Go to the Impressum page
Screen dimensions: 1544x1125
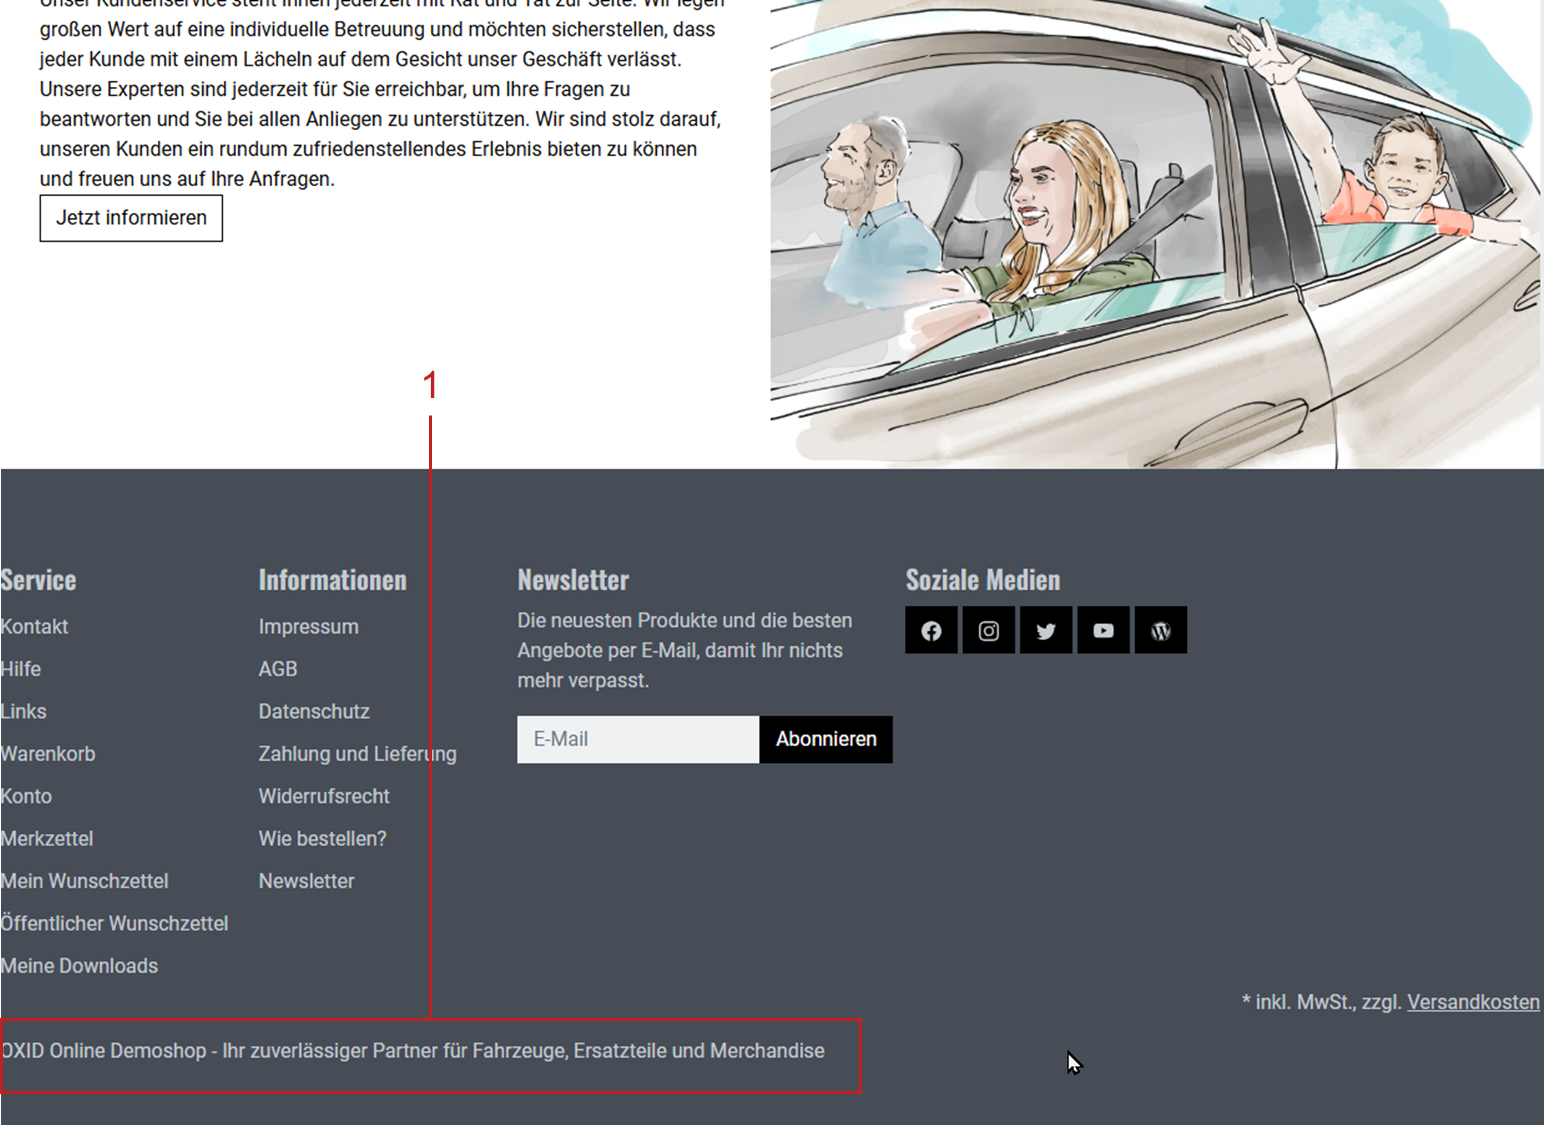tap(308, 627)
